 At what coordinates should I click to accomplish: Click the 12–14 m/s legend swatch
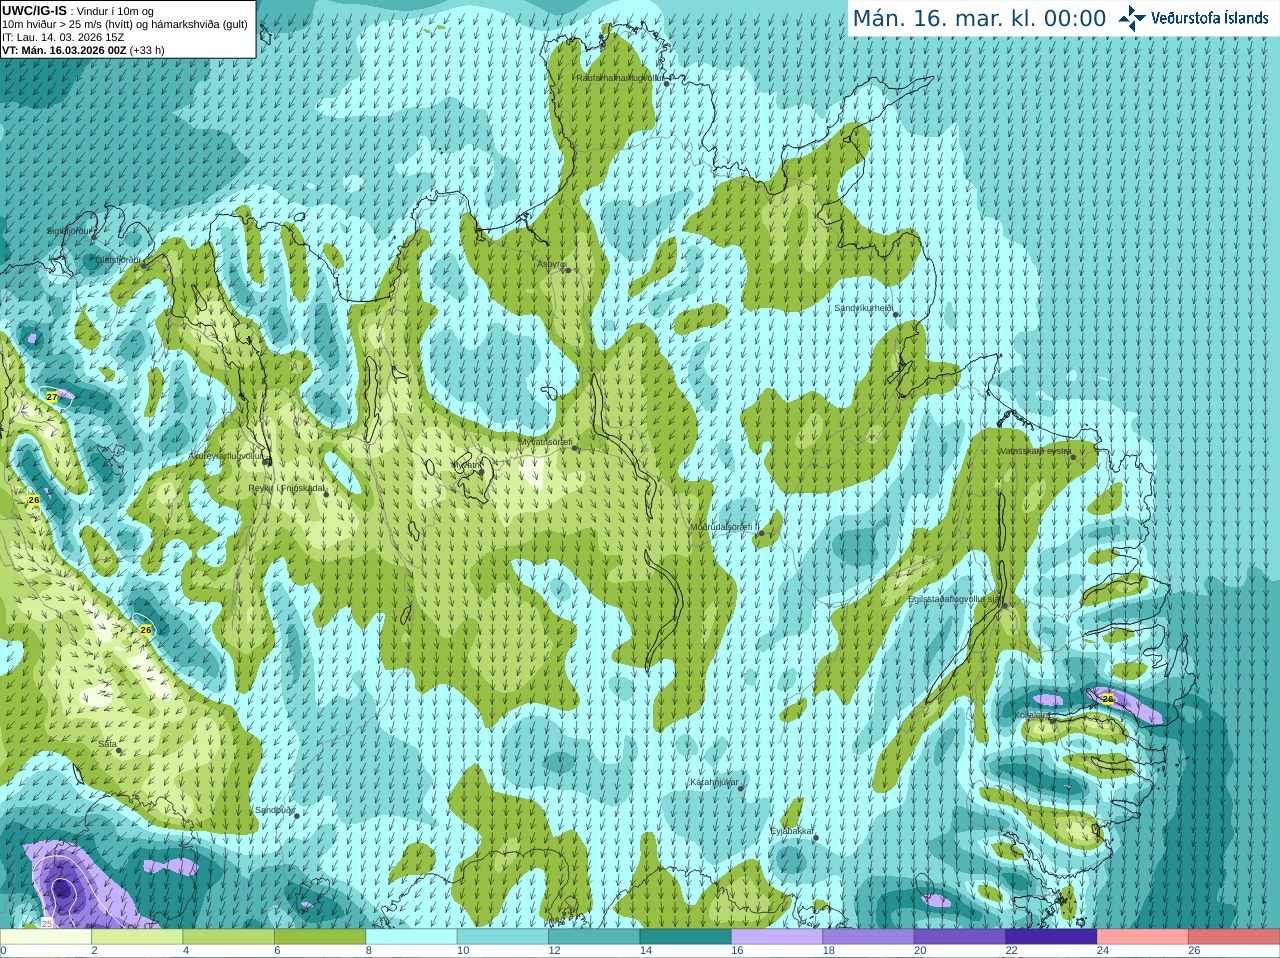click(594, 937)
